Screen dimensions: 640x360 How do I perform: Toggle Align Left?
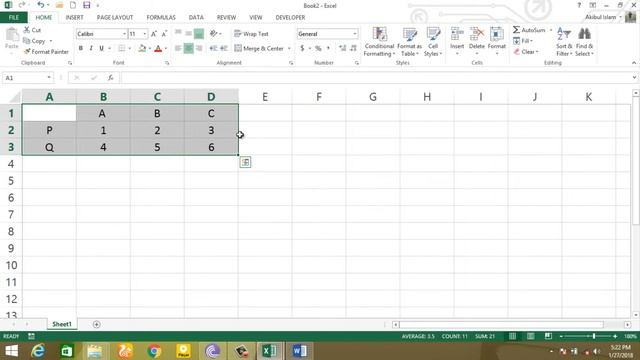(x=178, y=48)
